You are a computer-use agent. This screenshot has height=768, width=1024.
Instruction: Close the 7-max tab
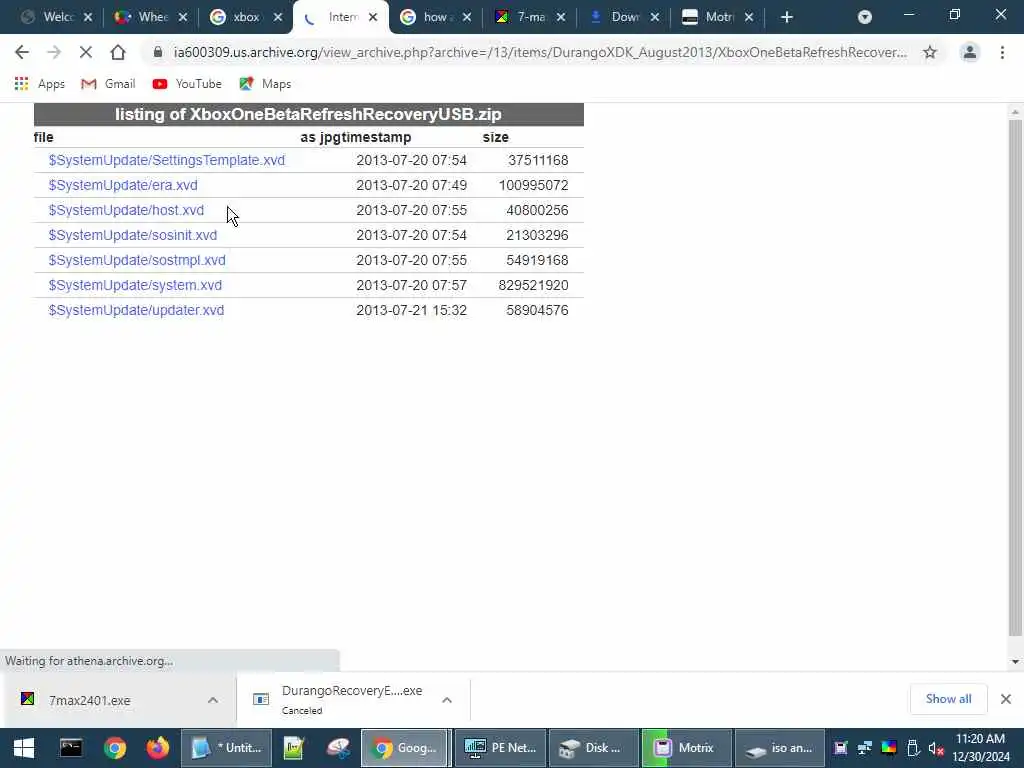click(x=560, y=17)
